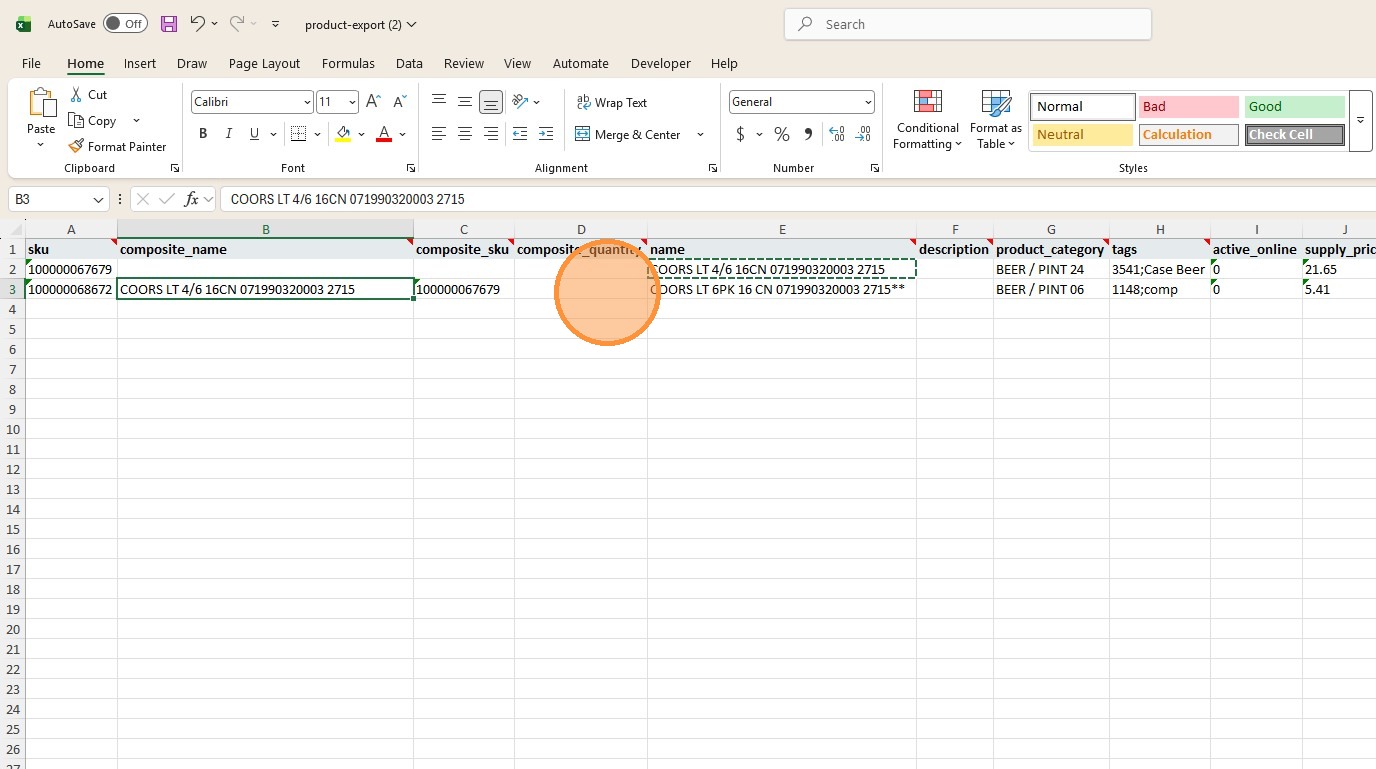Click the Cut scissors icon
1376x769 pixels.
[76, 94]
